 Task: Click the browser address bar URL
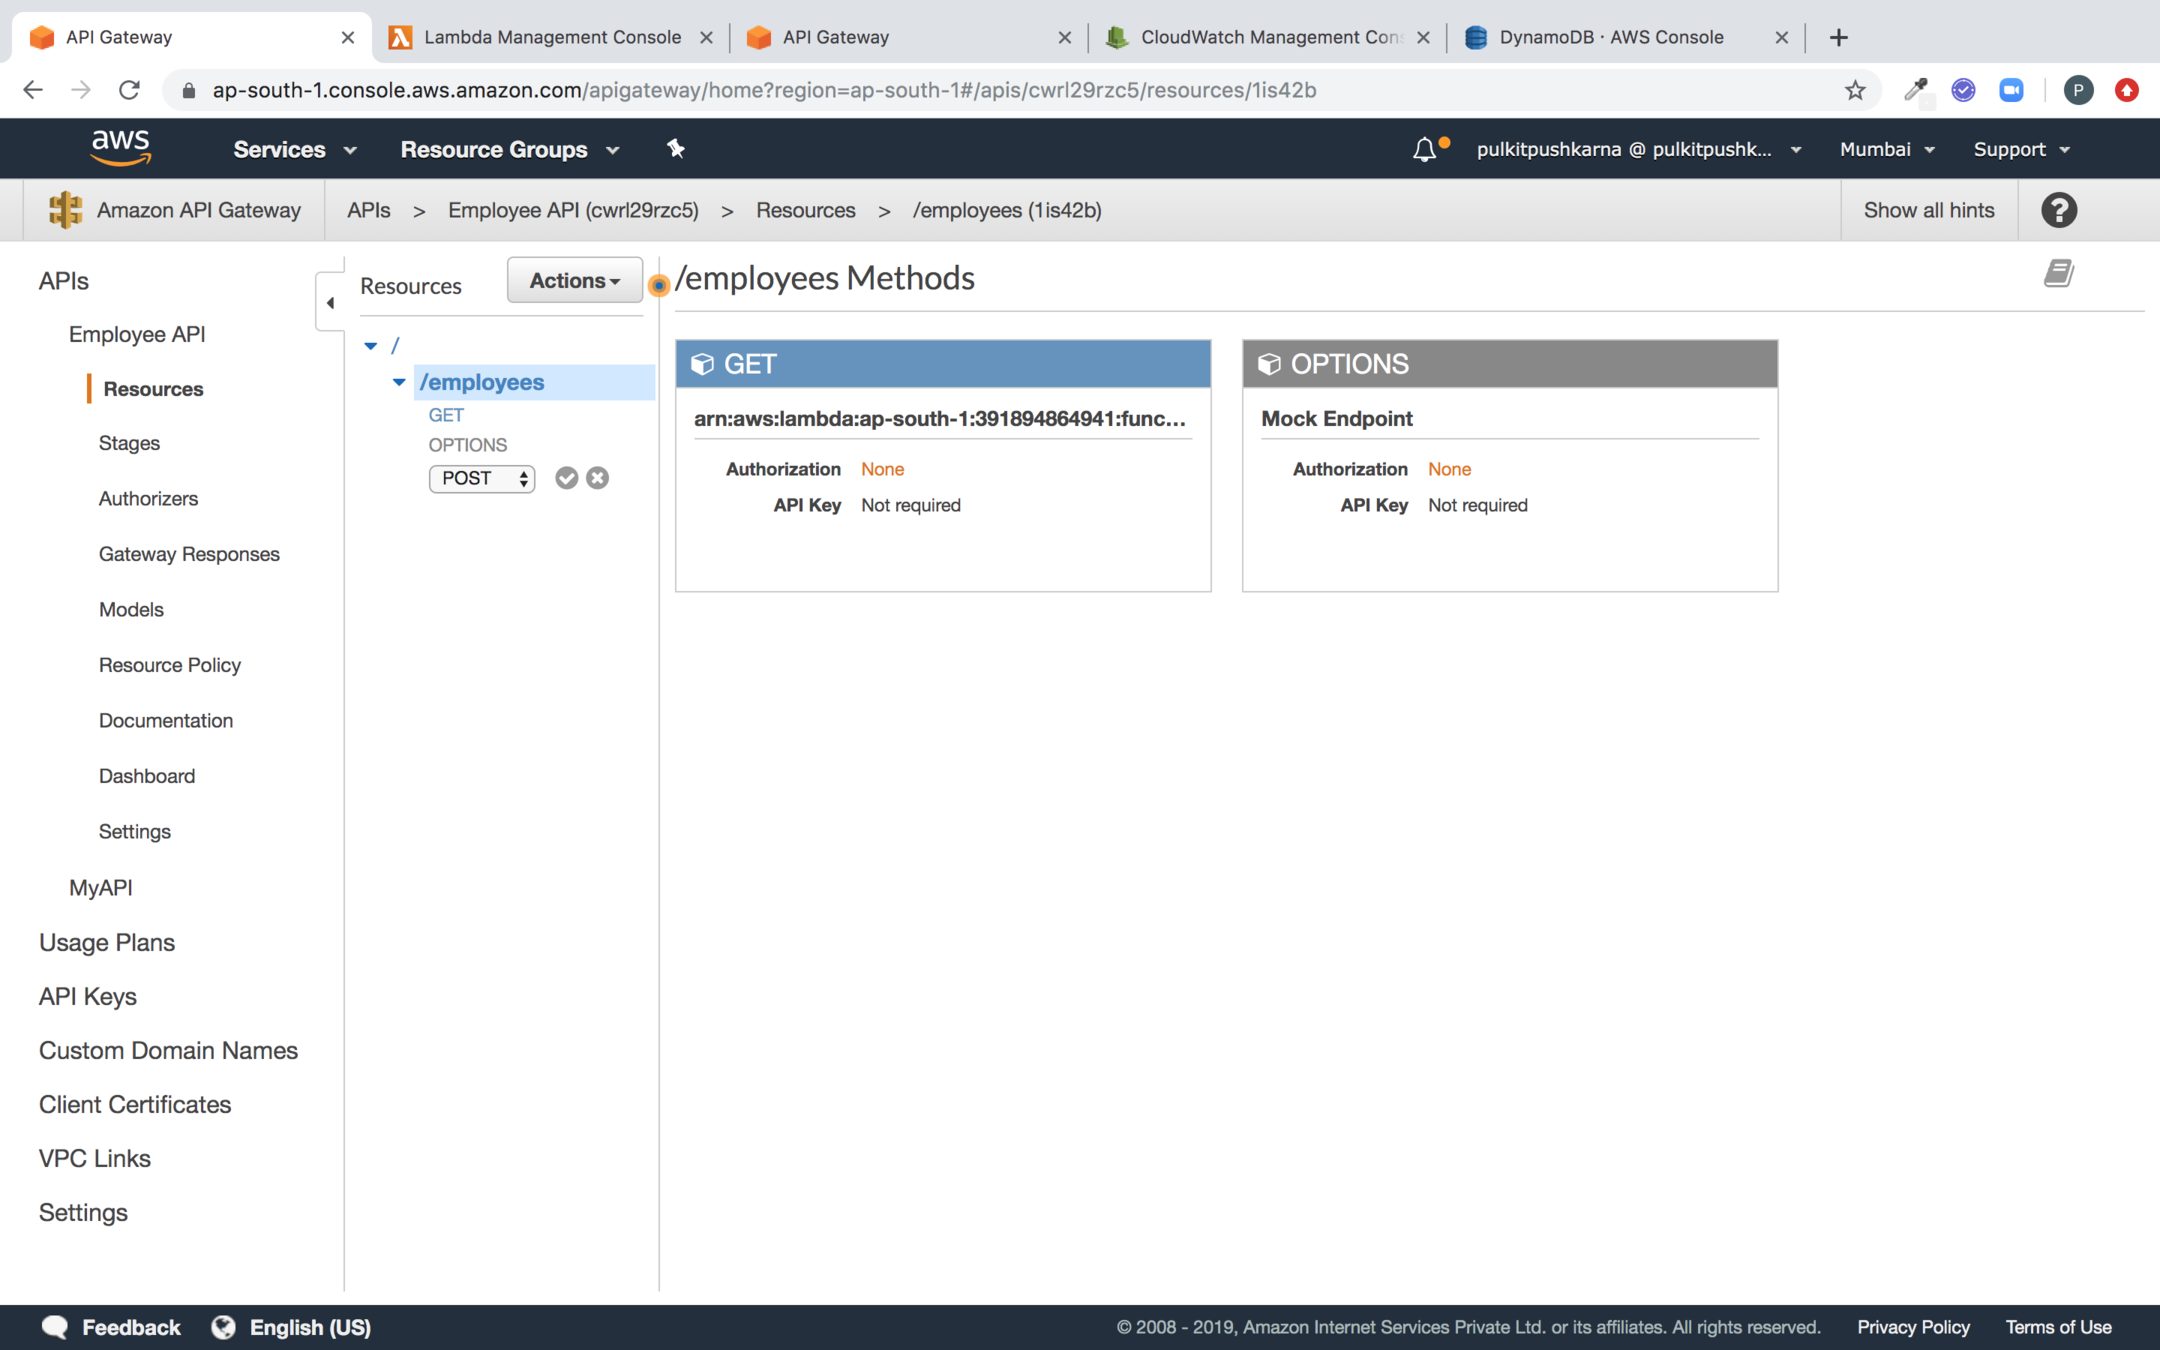764,90
